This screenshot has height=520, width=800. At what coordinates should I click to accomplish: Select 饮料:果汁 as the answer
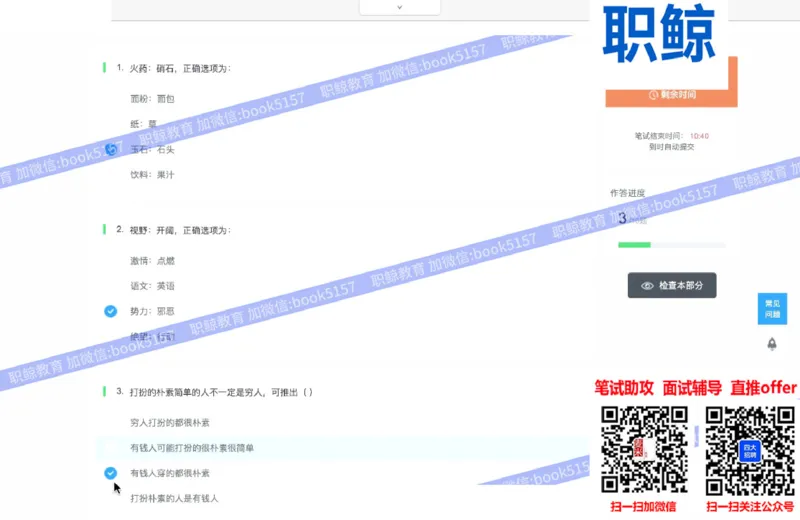pyautogui.click(x=152, y=175)
